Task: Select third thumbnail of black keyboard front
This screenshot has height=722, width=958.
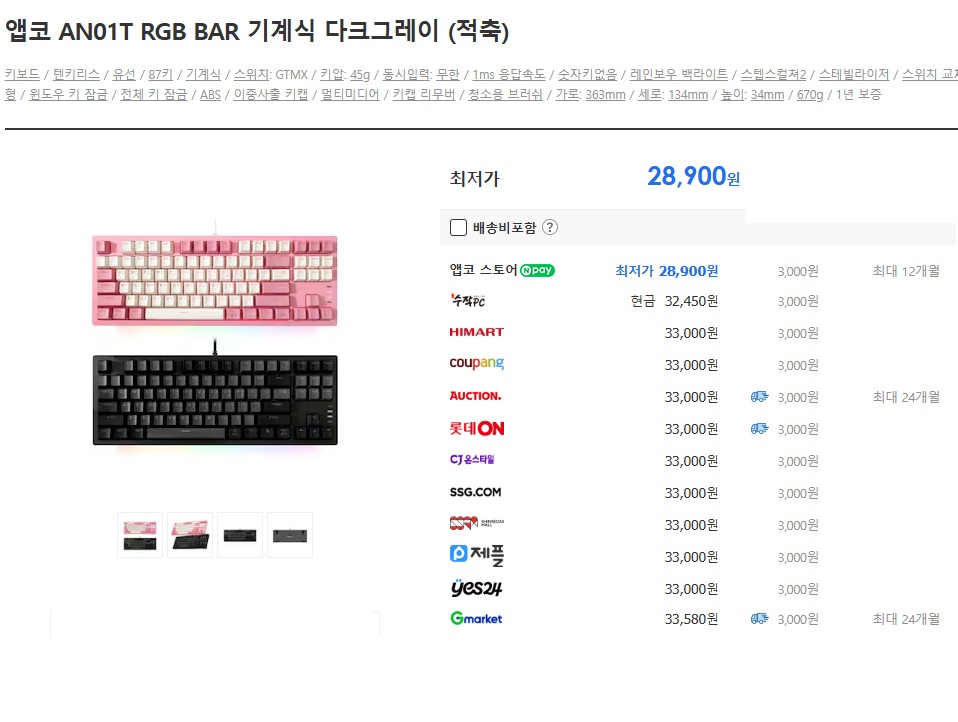Action: pyautogui.click(x=240, y=535)
